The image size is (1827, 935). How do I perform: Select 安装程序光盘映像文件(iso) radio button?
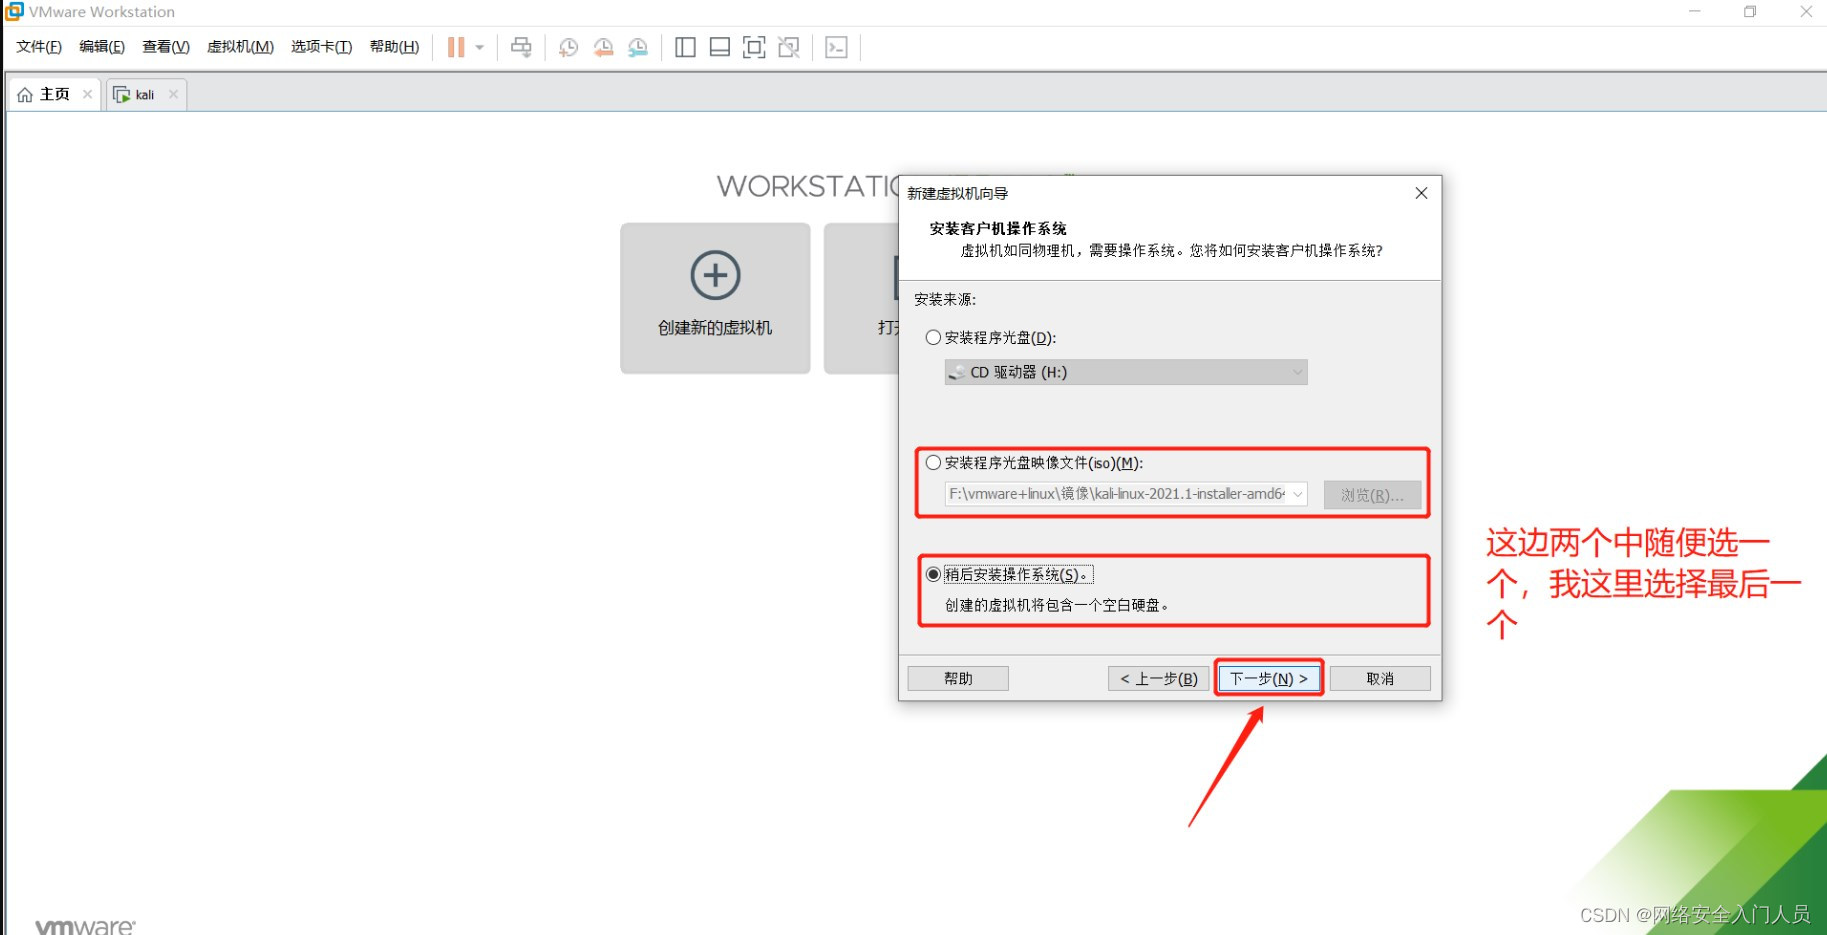tap(933, 463)
